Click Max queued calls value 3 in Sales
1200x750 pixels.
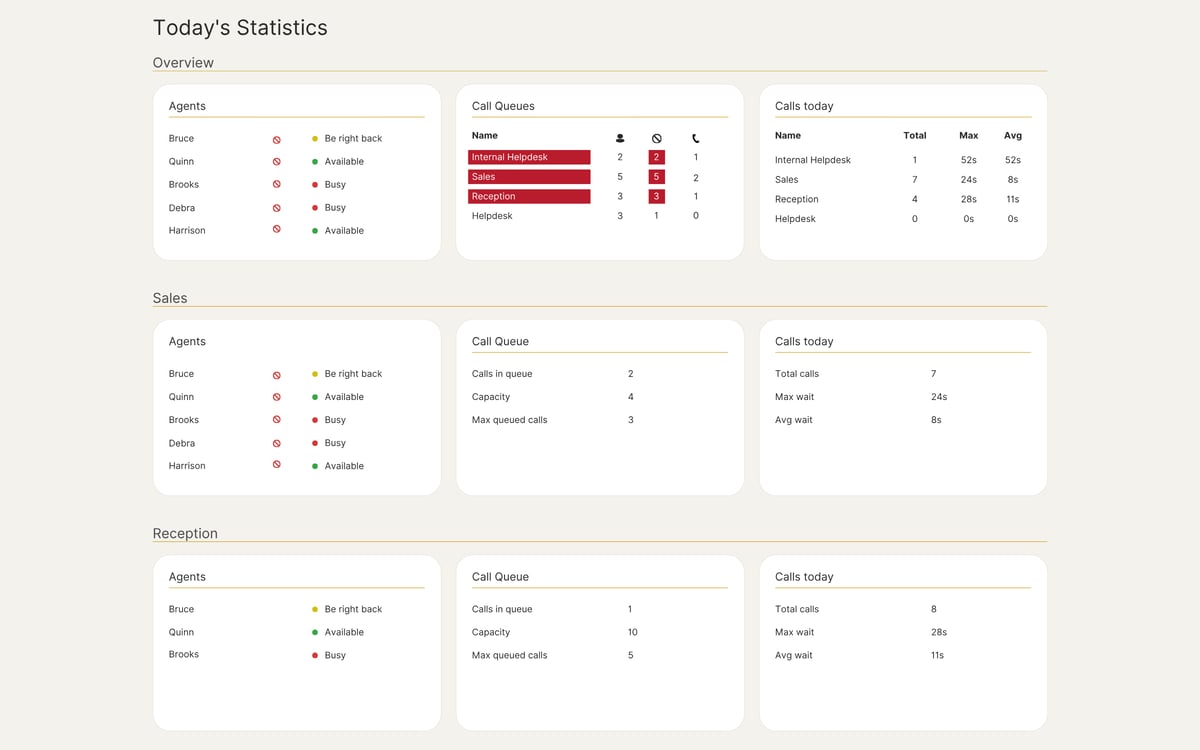point(631,420)
